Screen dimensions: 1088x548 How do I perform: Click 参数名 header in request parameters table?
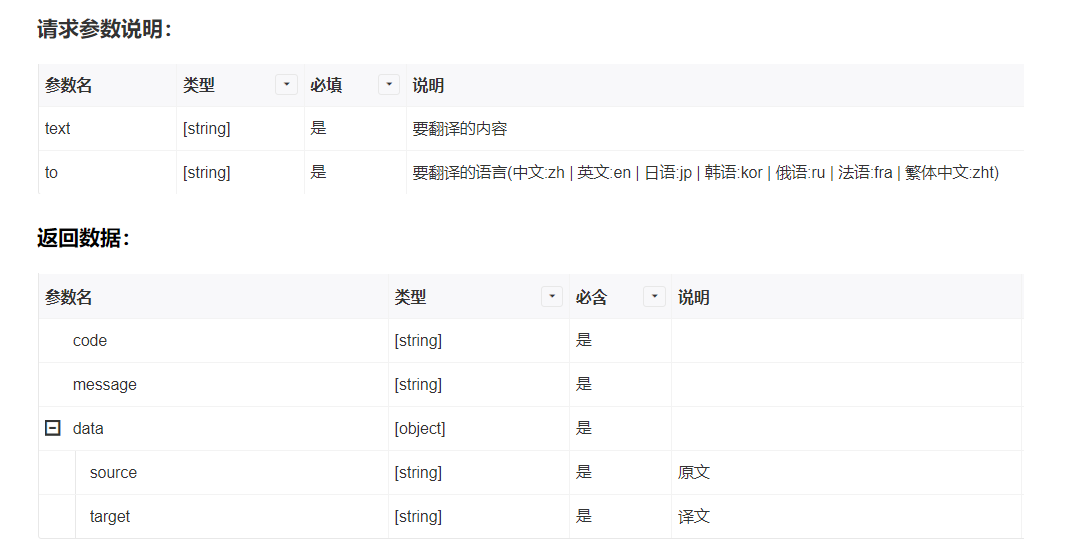tap(69, 85)
